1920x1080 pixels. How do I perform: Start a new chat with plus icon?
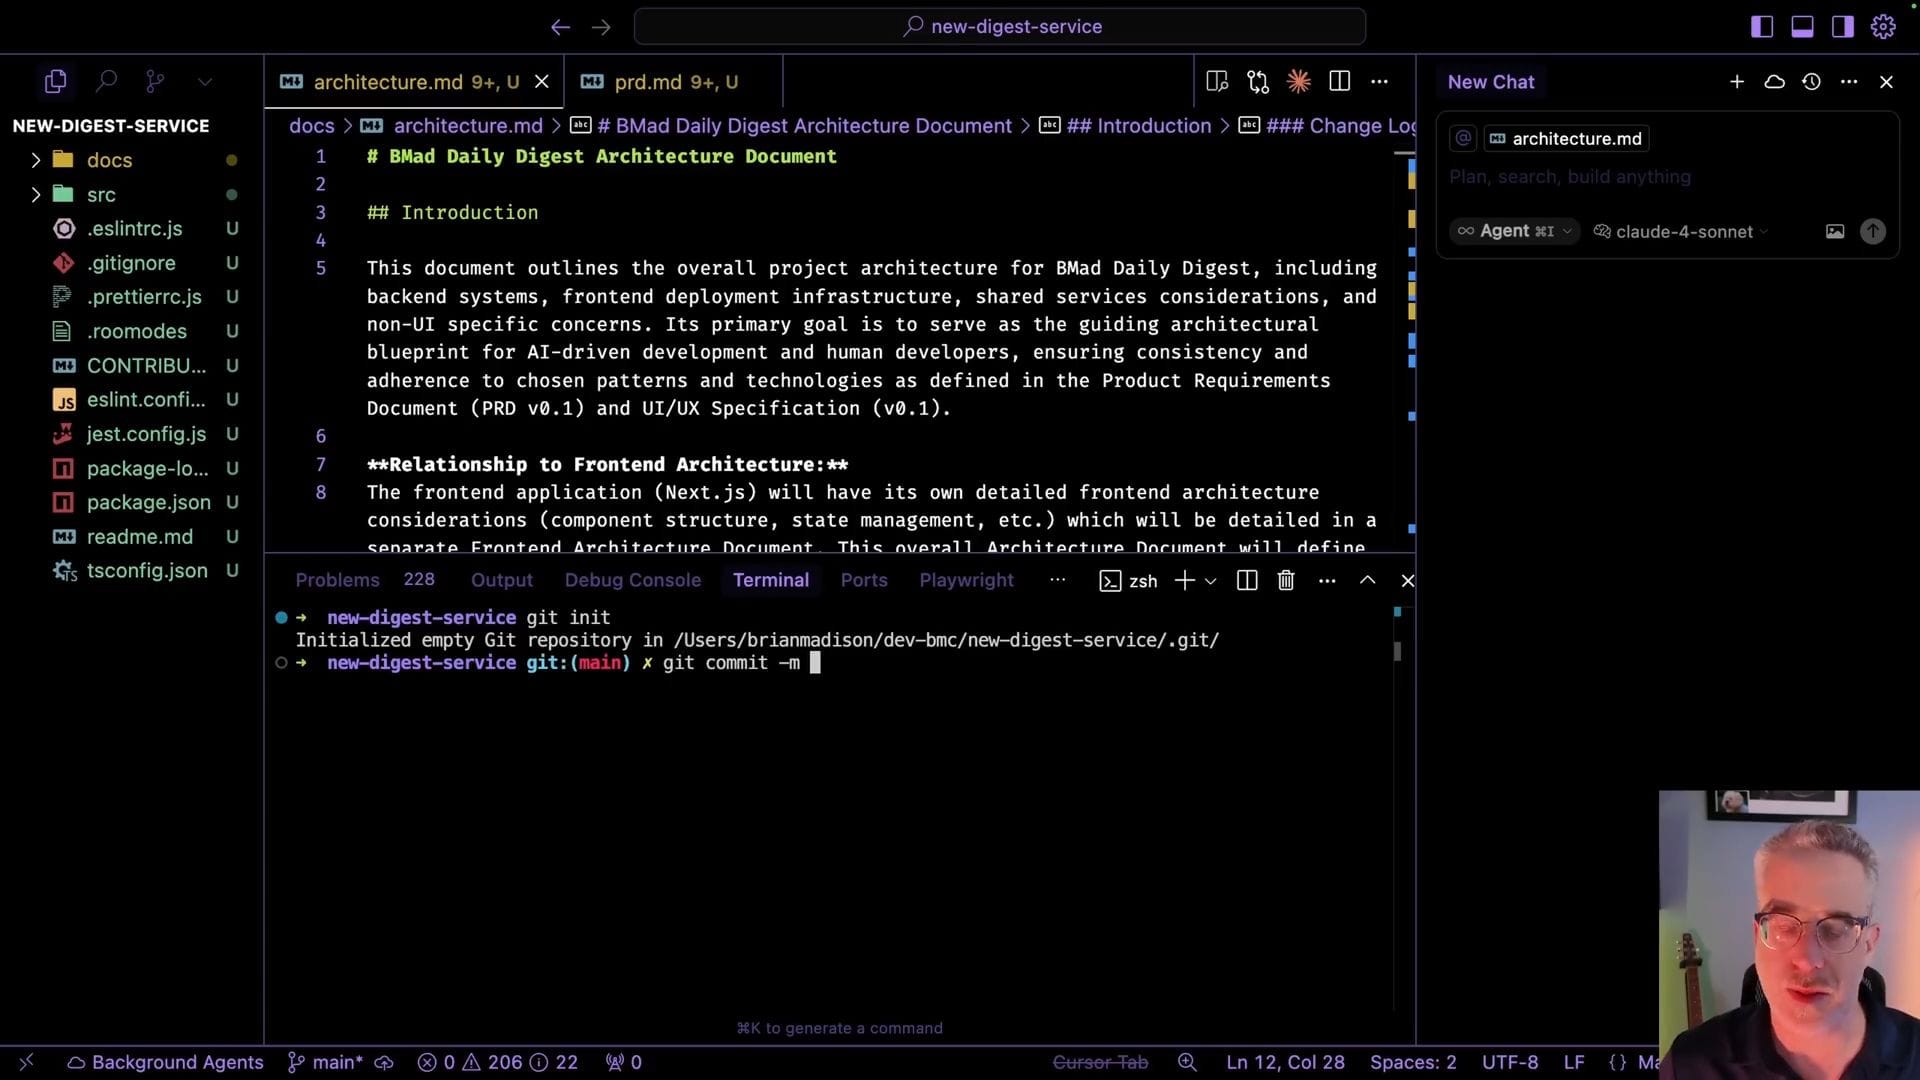pyautogui.click(x=1737, y=82)
